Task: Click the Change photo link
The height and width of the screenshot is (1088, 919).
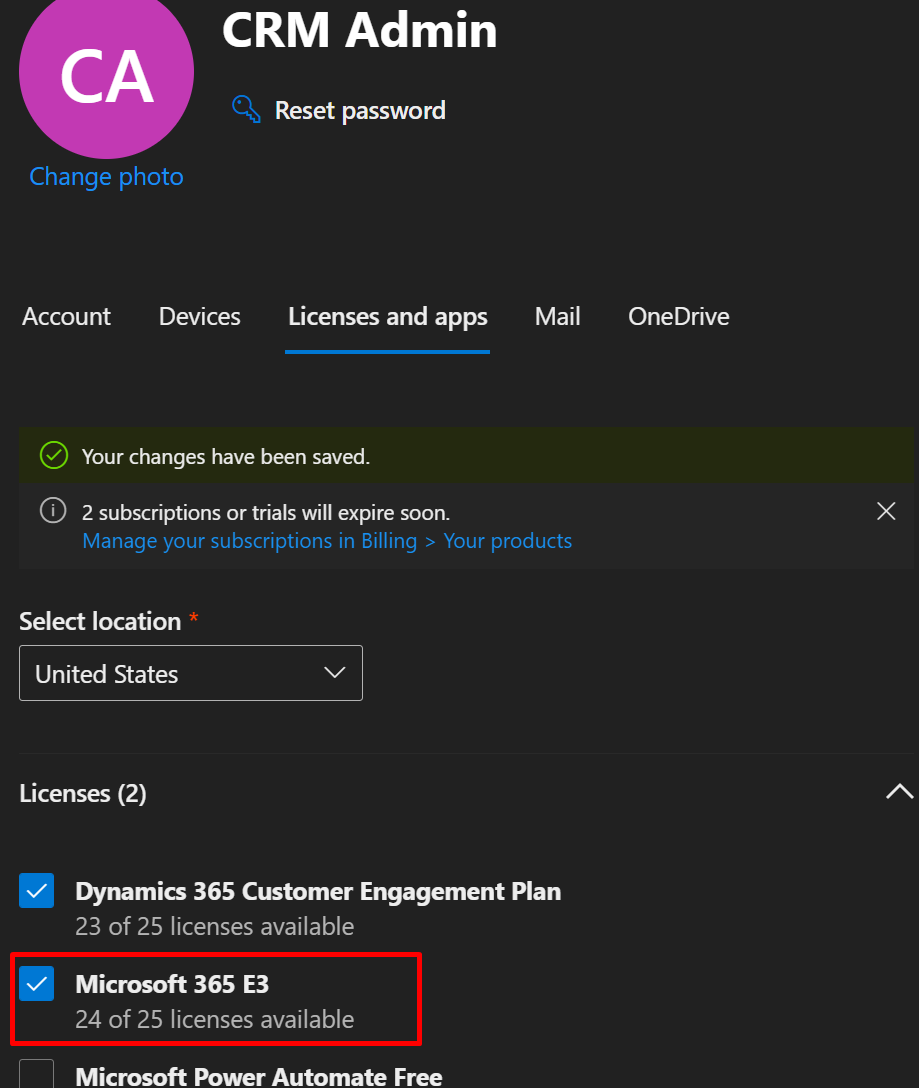Action: [106, 177]
